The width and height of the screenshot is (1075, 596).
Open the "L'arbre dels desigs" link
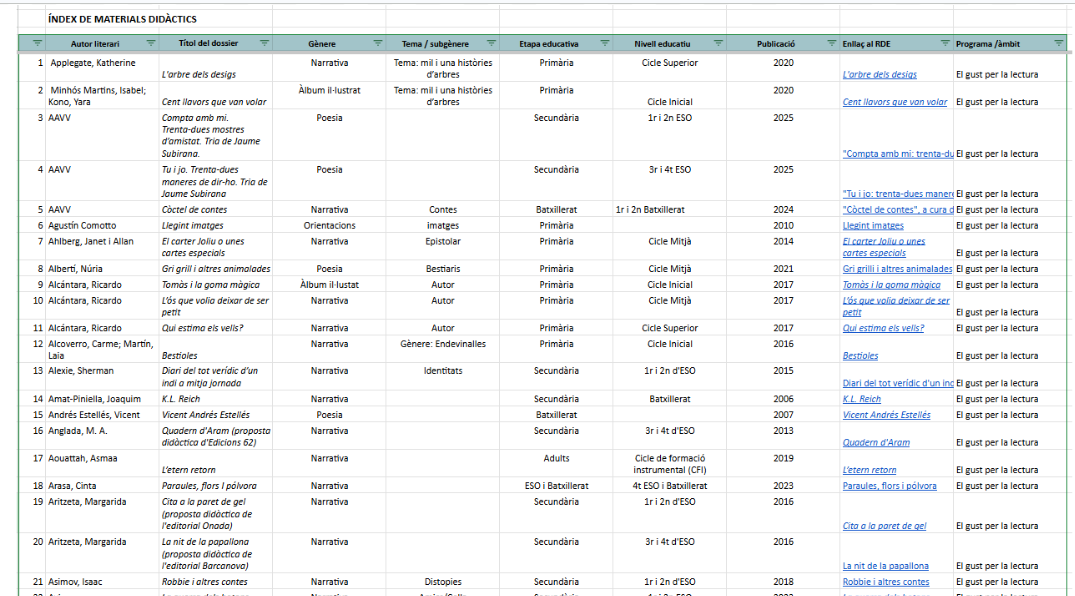click(x=879, y=75)
